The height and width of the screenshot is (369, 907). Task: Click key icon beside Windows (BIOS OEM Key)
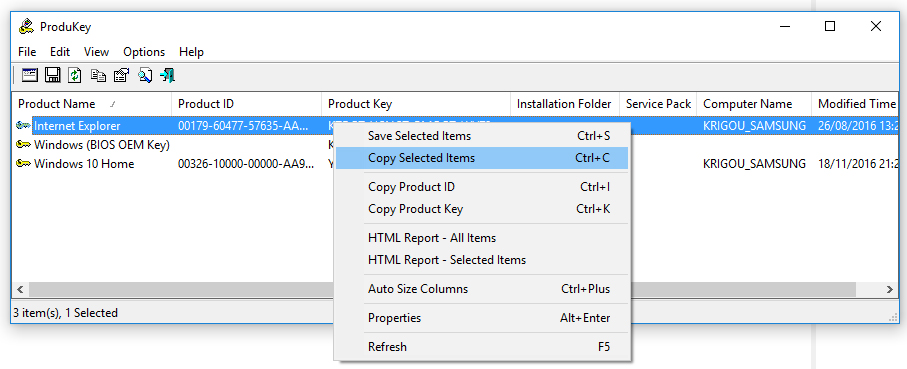24,145
